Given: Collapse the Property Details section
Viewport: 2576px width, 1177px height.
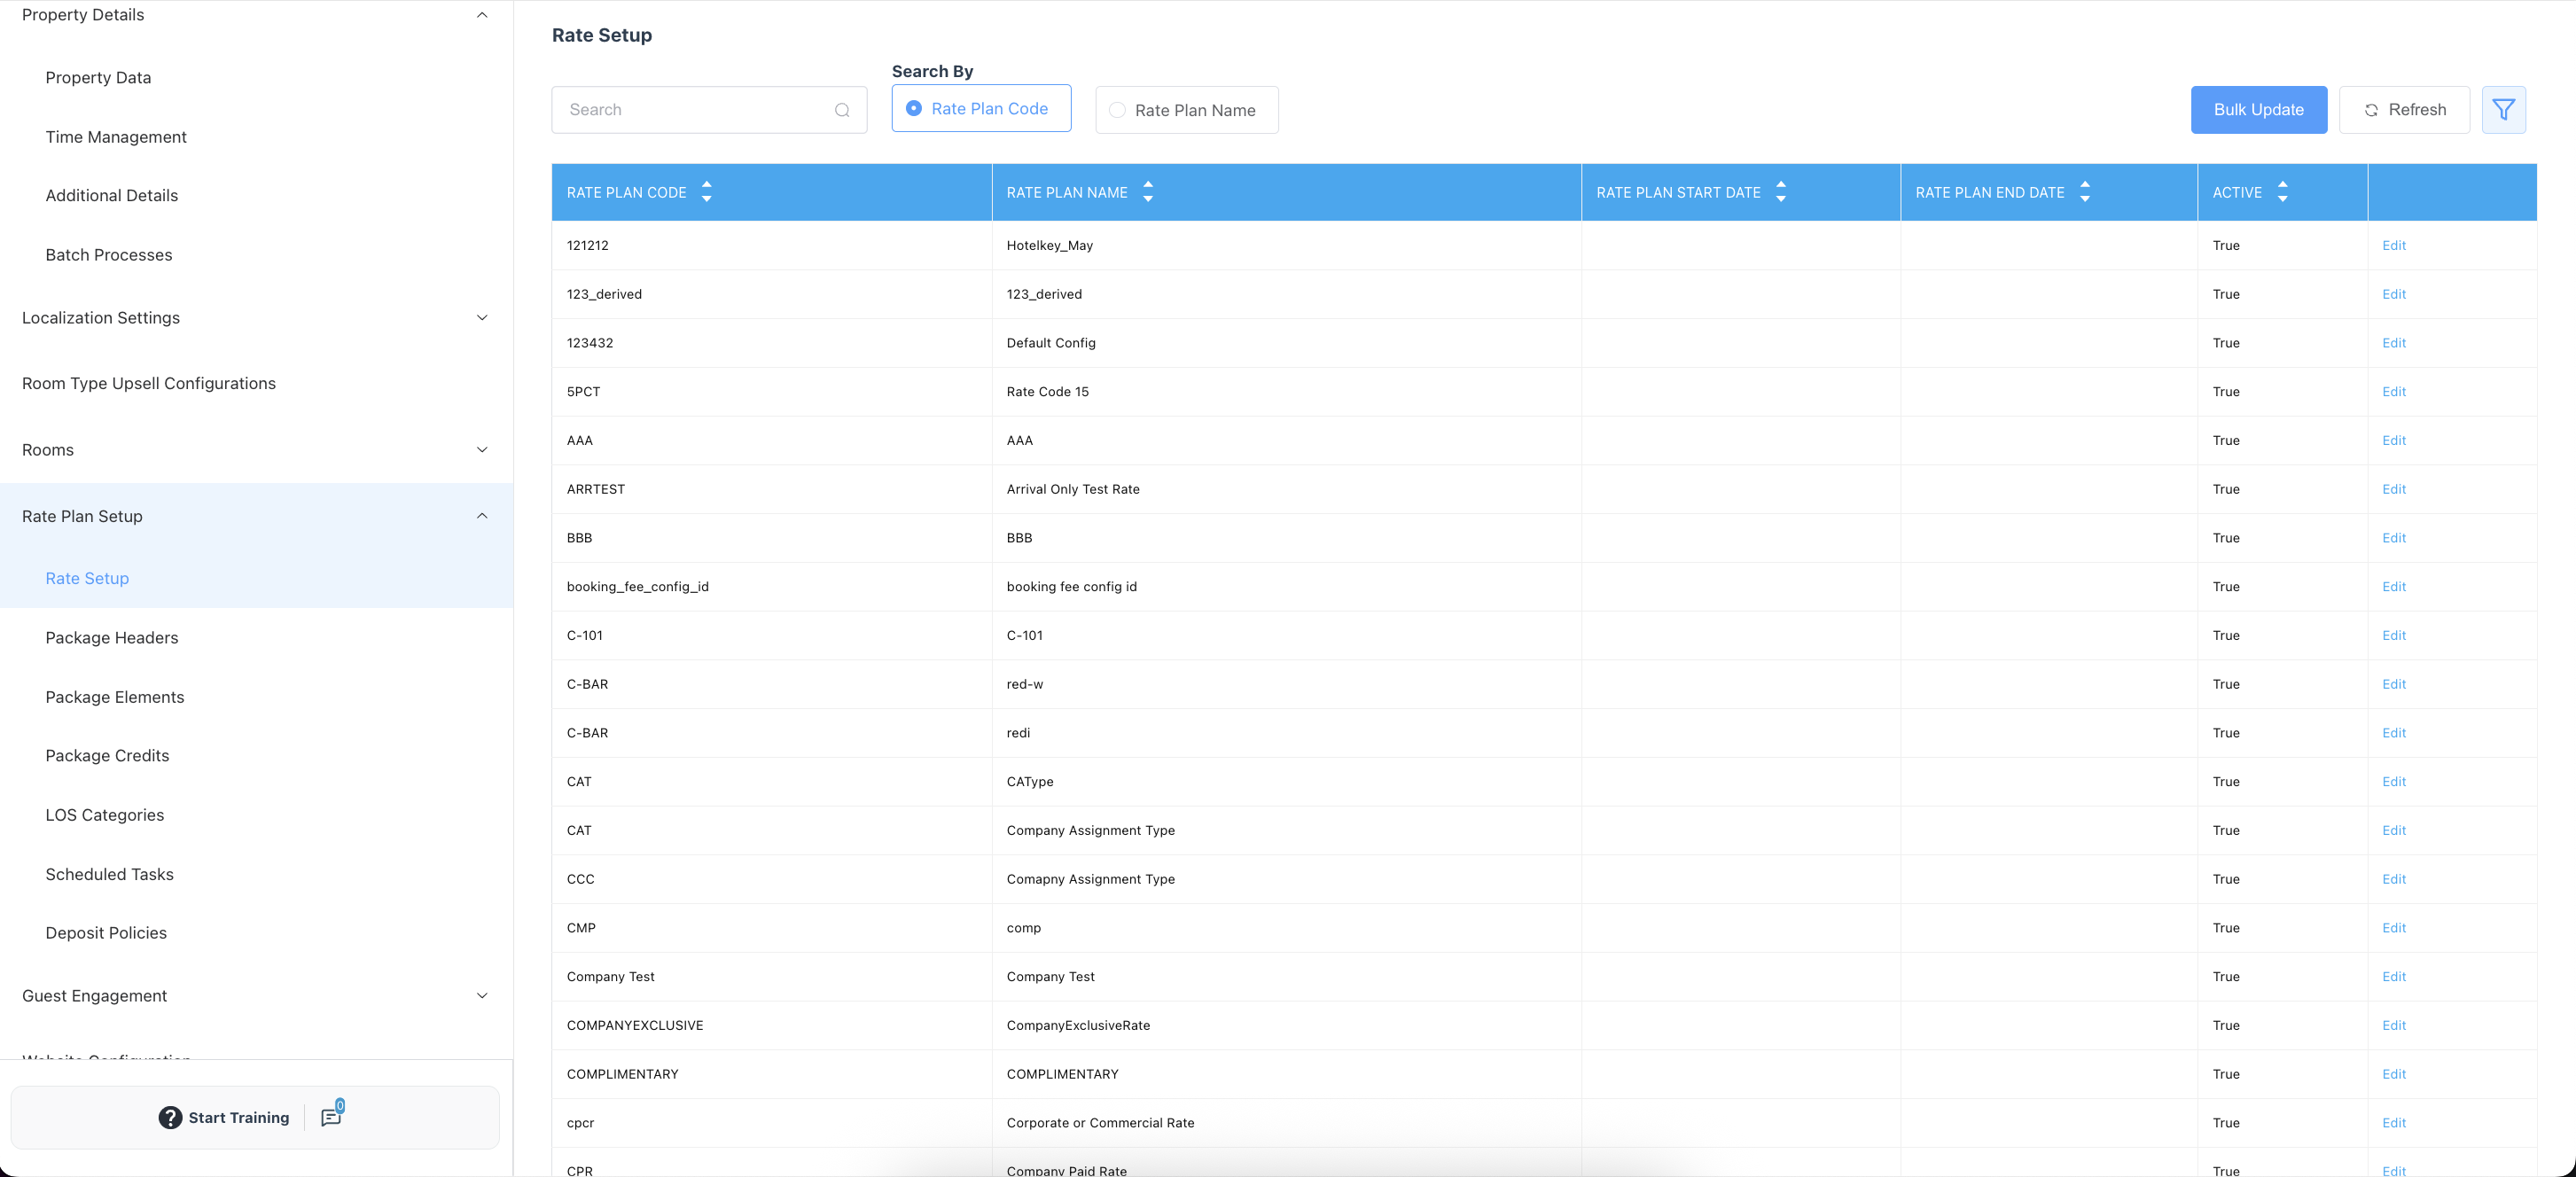Looking at the screenshot, I should [x=482, y=15].
